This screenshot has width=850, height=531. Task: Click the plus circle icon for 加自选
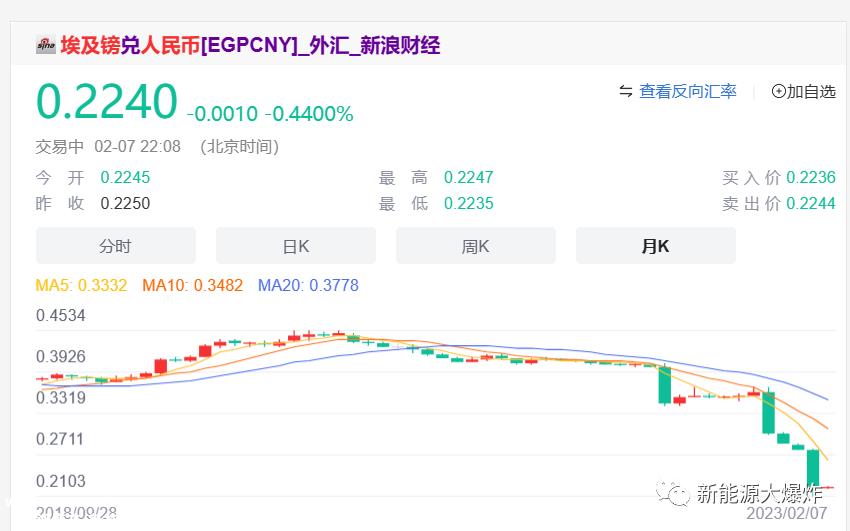click(x=778, y=91)
